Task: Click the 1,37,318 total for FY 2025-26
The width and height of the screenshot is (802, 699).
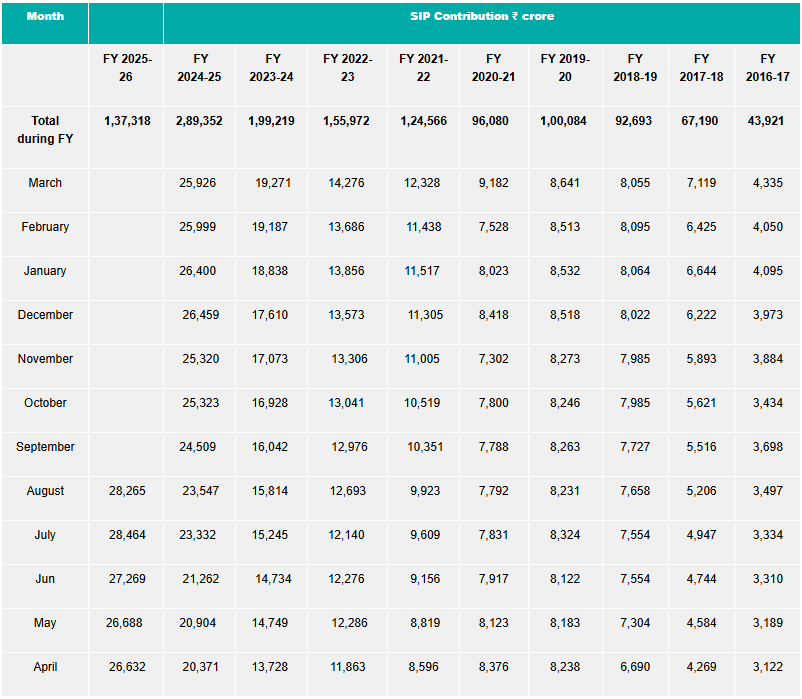Action: point(127,121)
